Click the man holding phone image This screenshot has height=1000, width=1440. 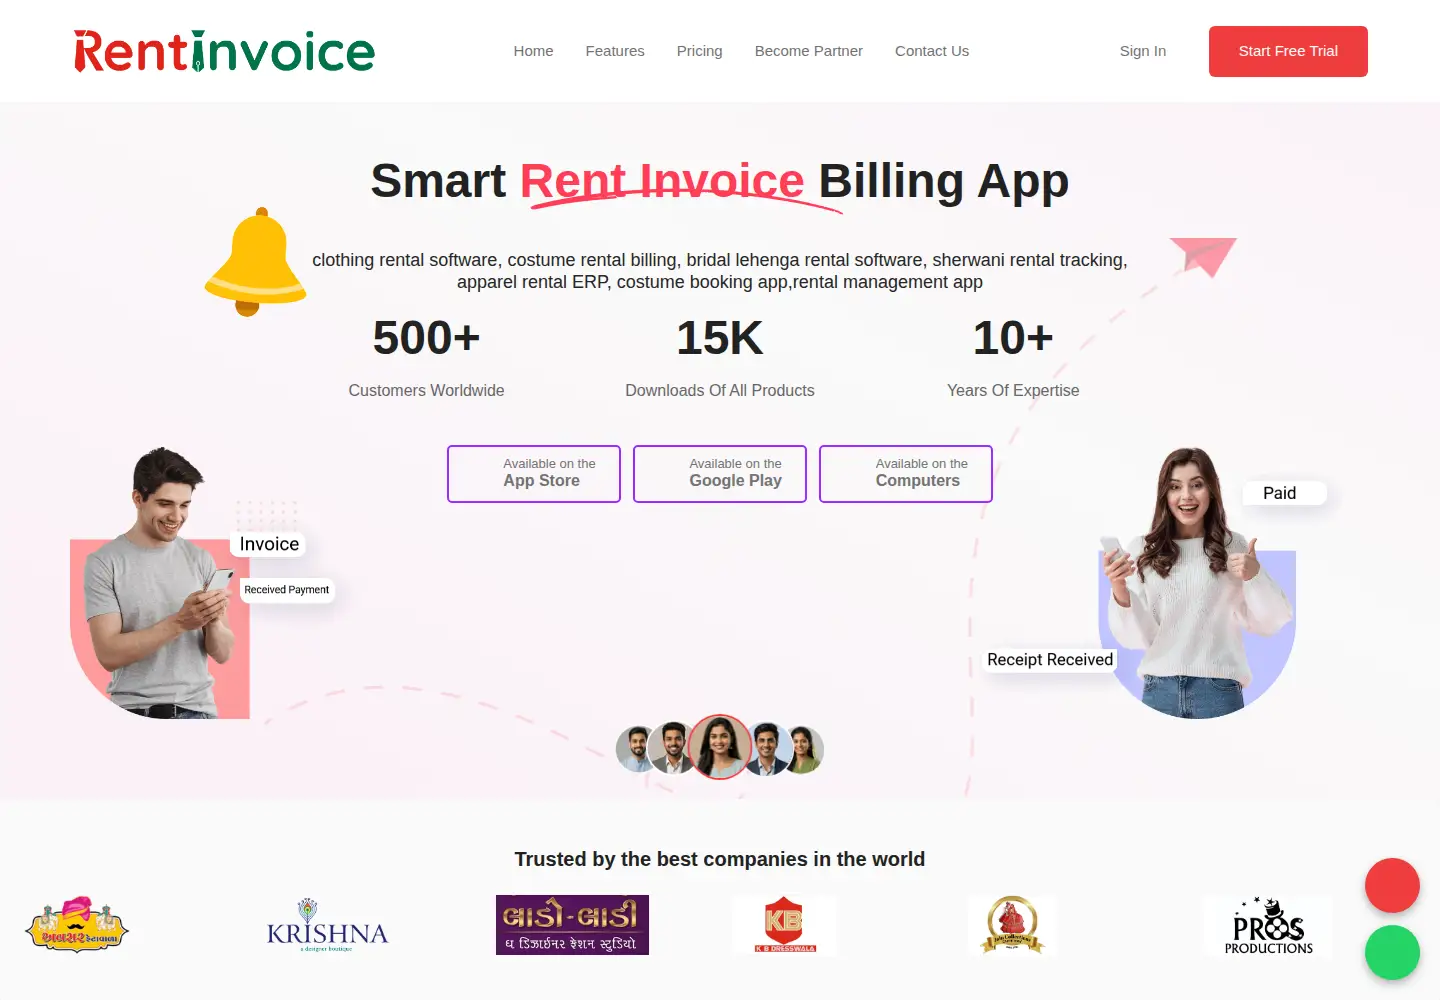(160, 583)
